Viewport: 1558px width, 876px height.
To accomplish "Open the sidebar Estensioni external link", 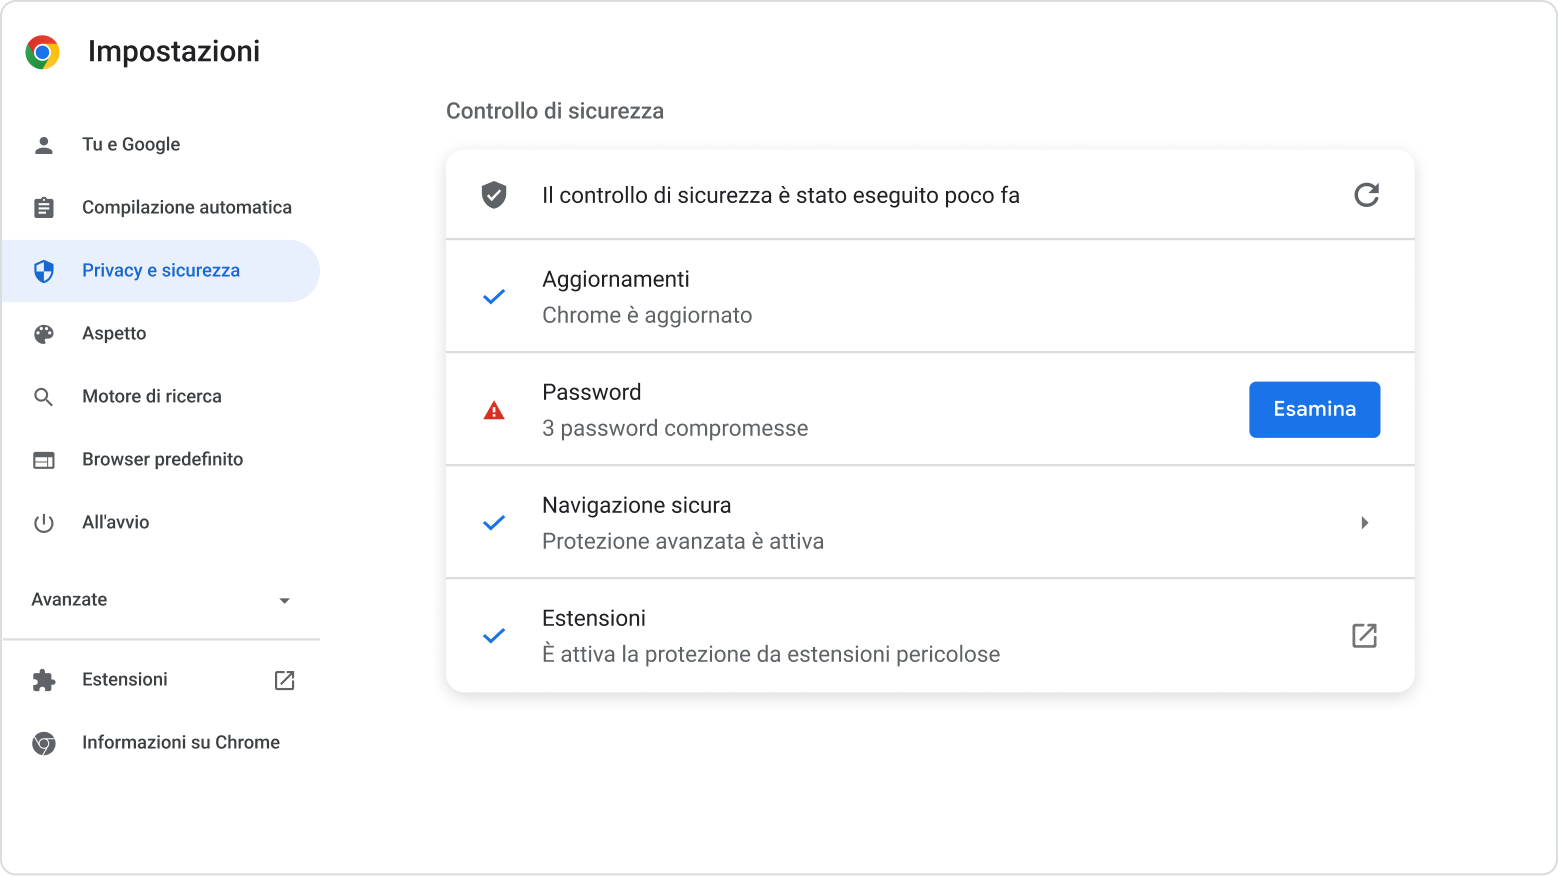I will 284,680.
